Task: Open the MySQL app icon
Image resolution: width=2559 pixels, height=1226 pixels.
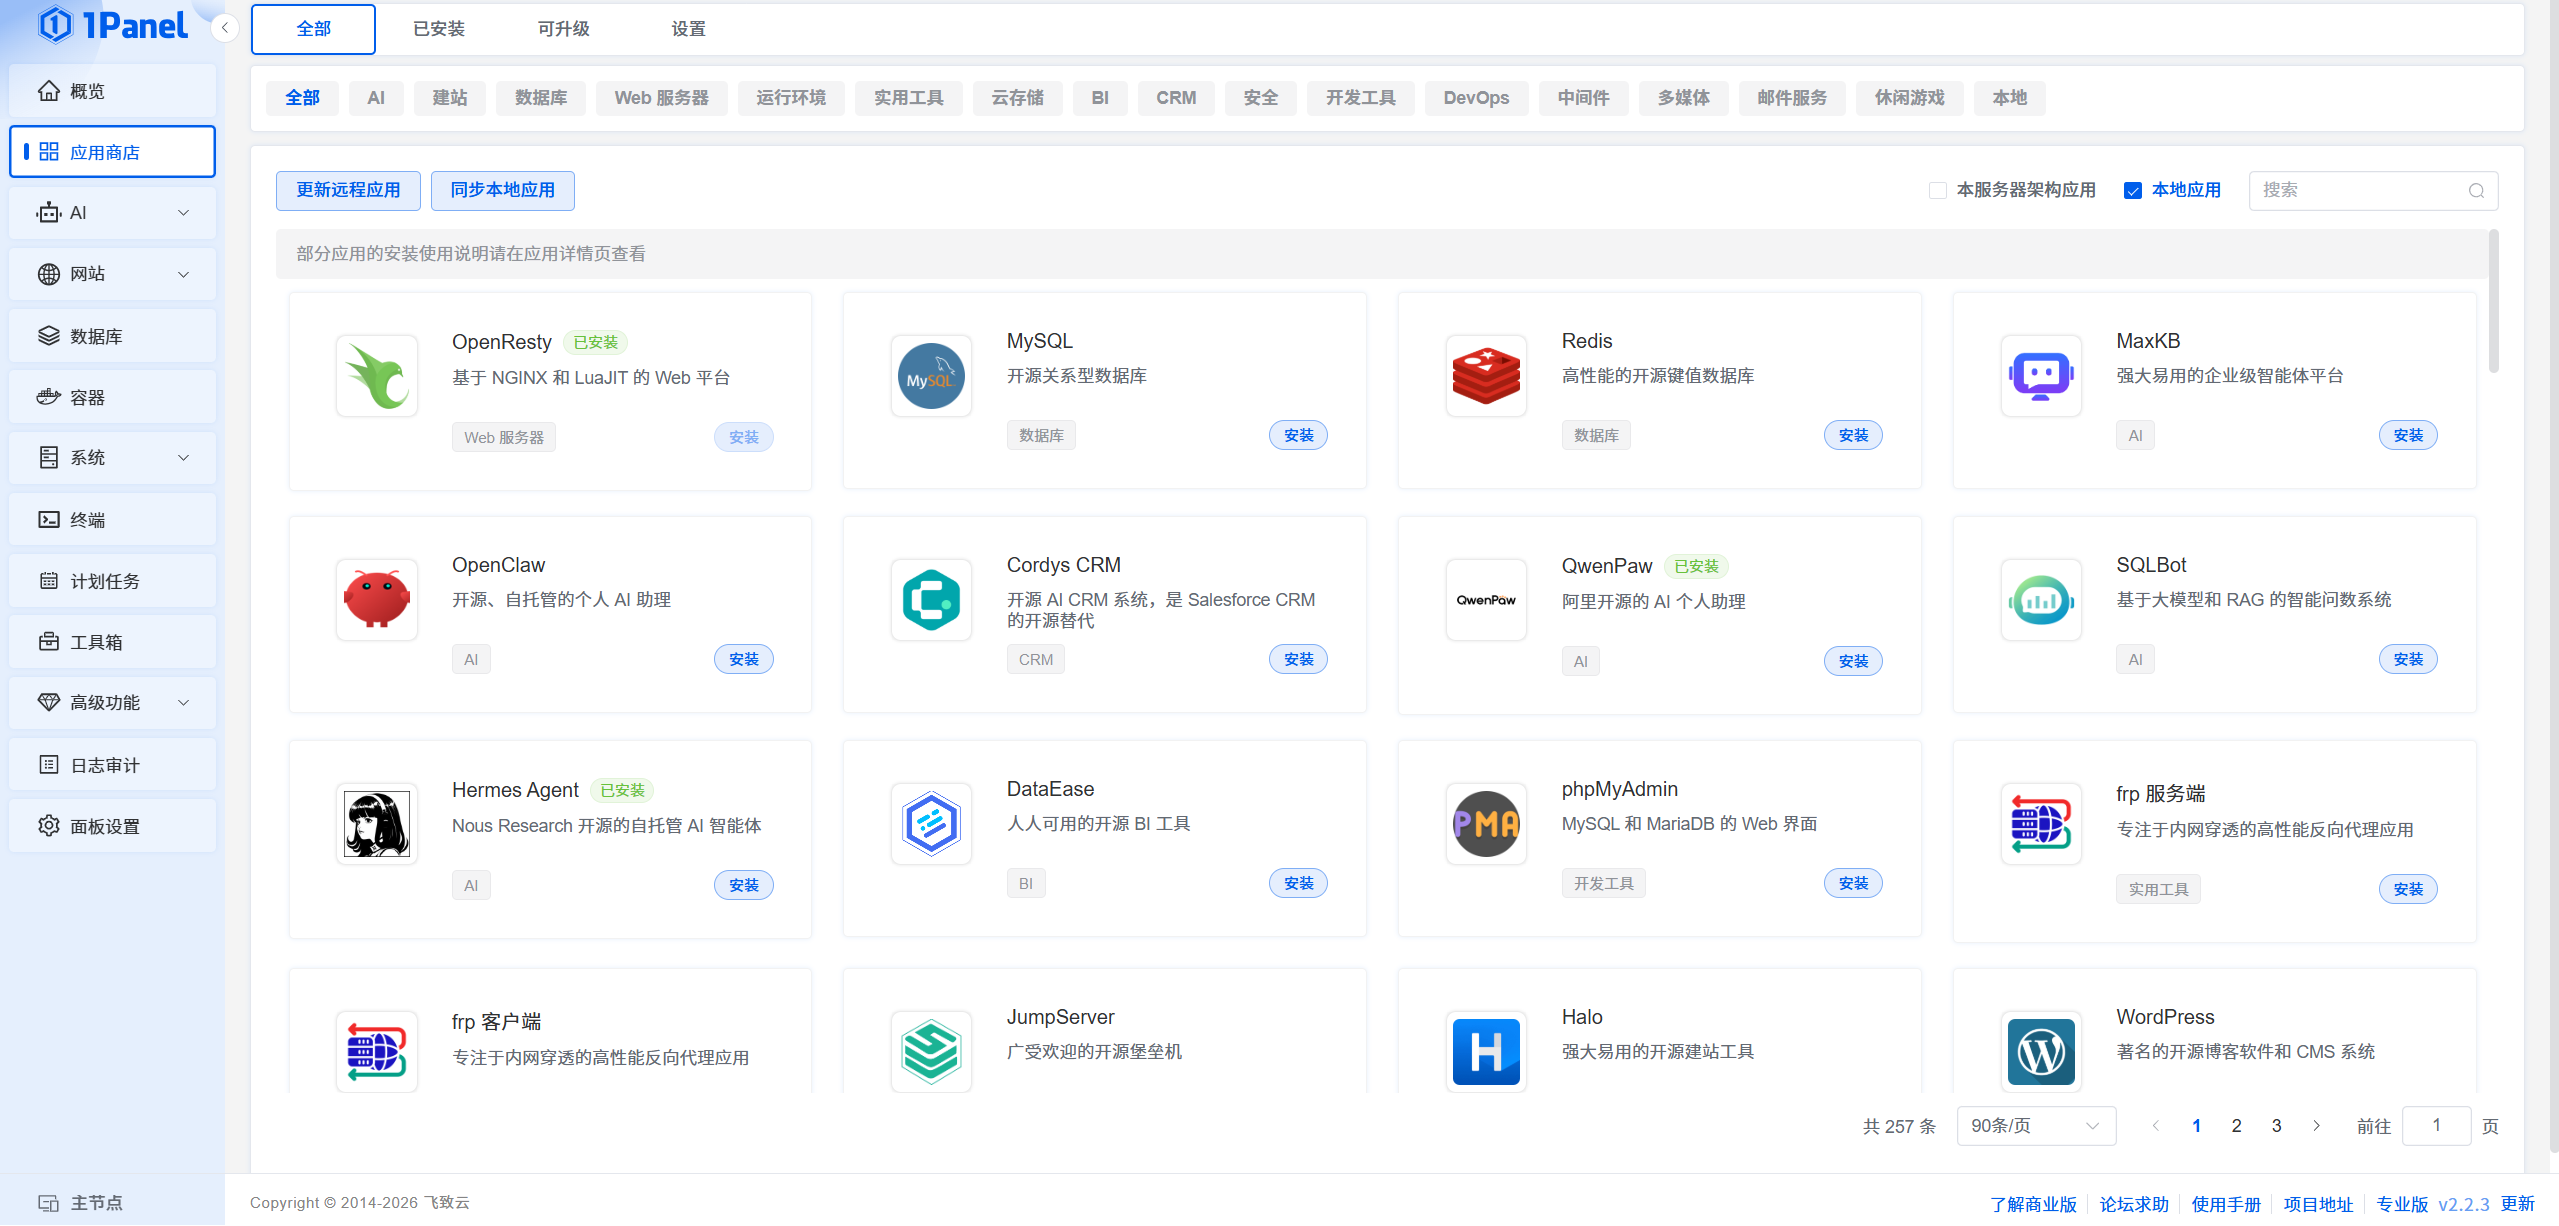Action: [931, 376]
